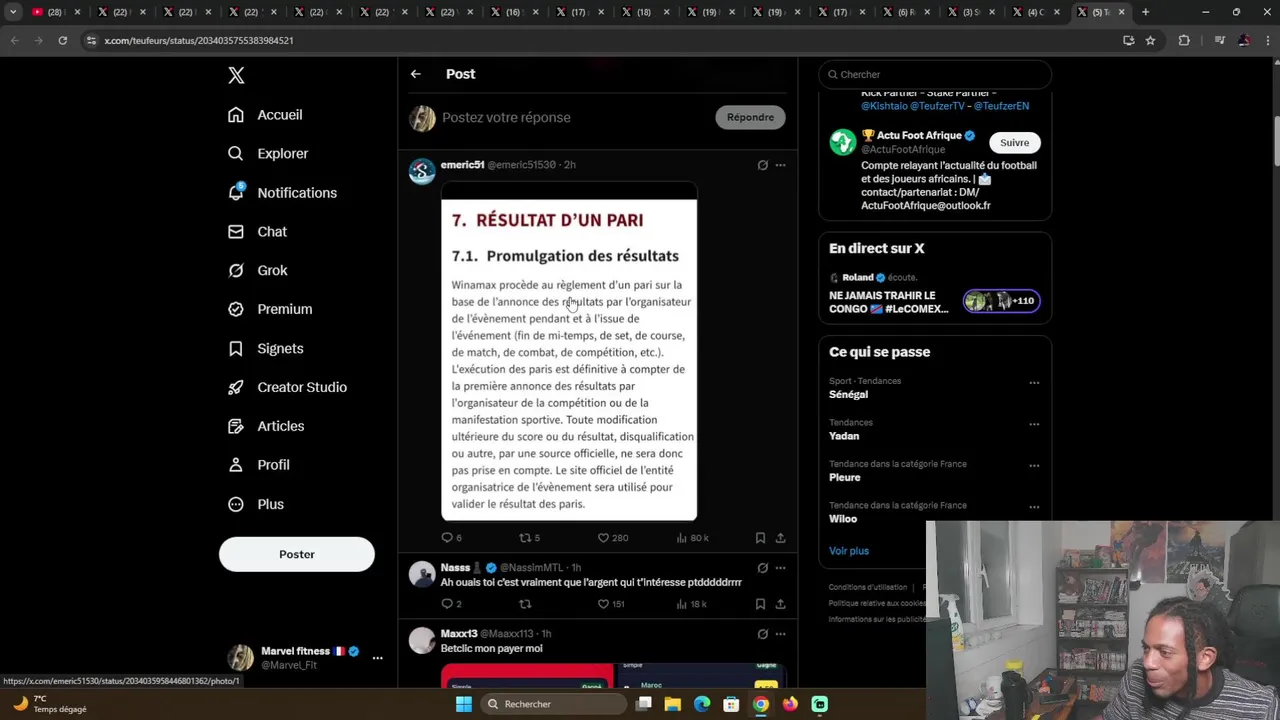Open the Sénégal trending topic
The height and width of the screenshot is (720, 1280).
[848, 395]
